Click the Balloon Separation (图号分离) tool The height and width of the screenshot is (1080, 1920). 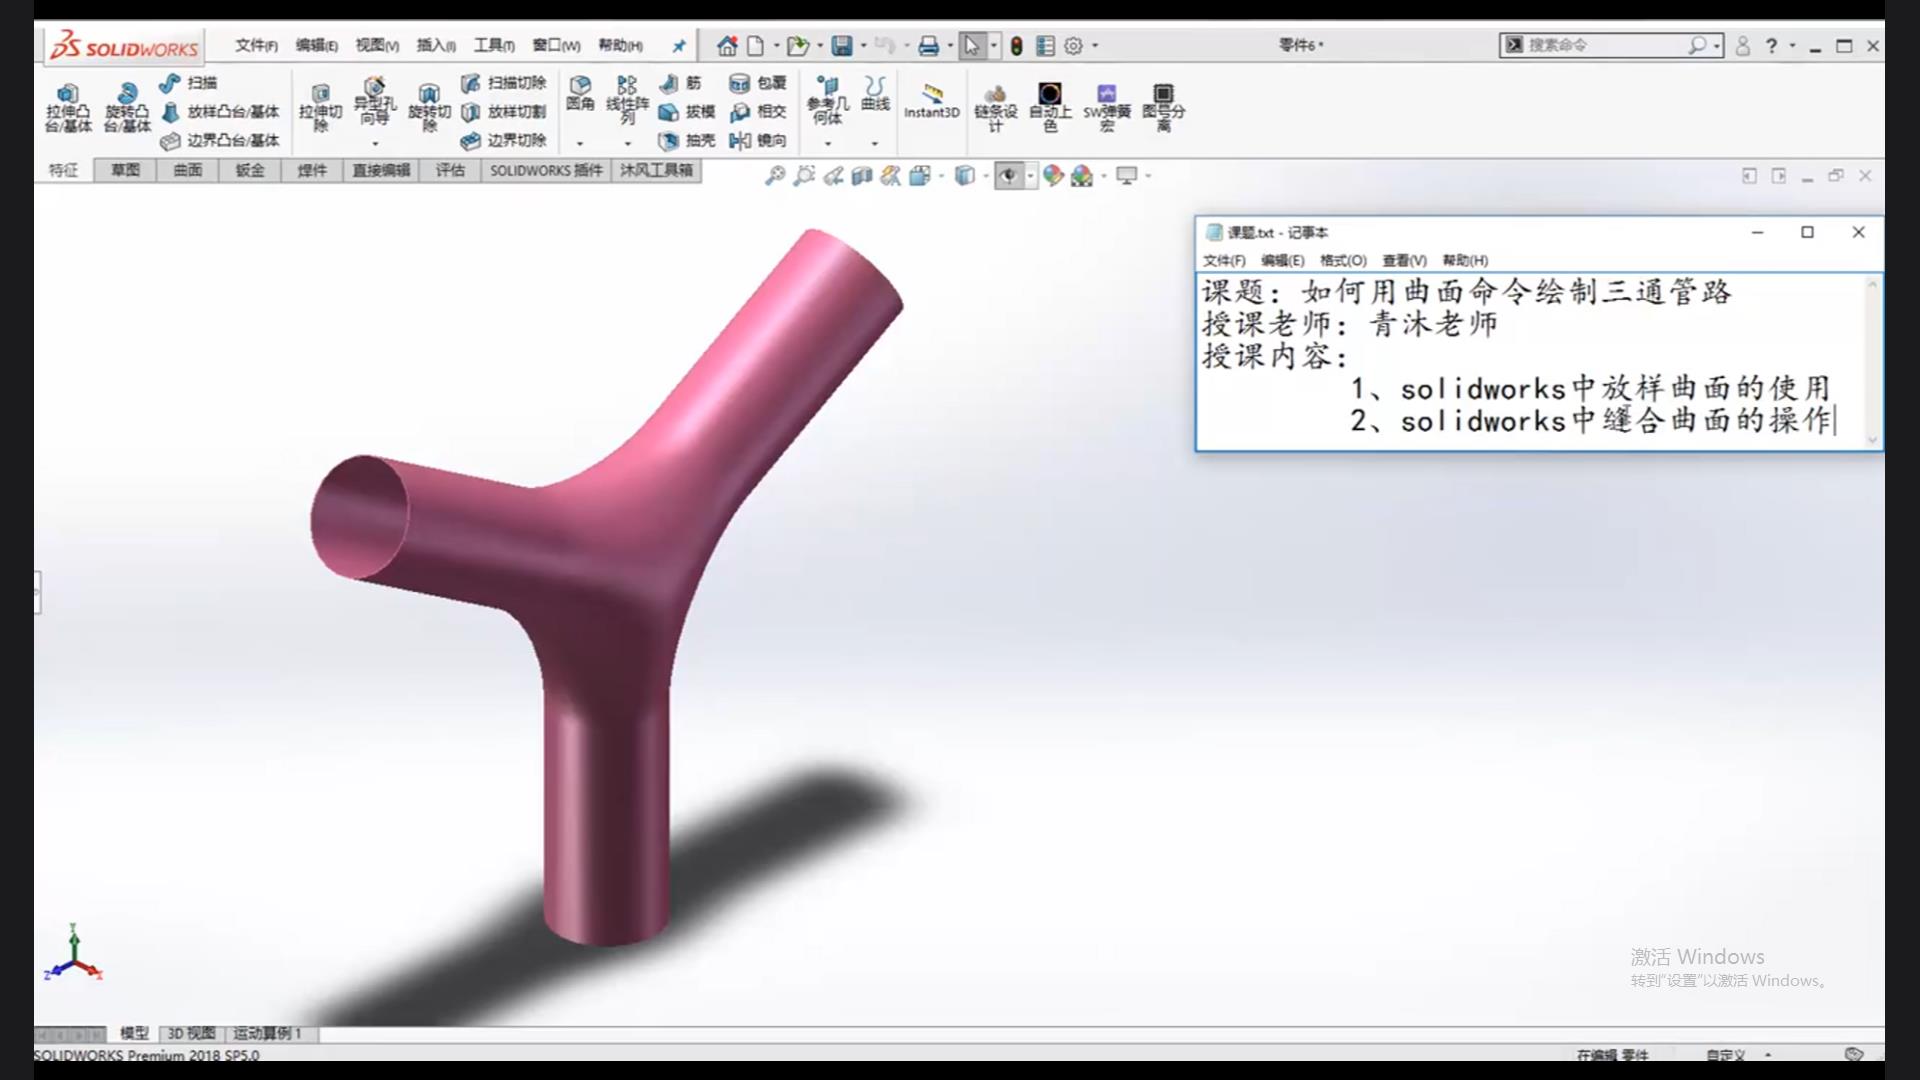pyautogui.click(x=1163, y=108)
